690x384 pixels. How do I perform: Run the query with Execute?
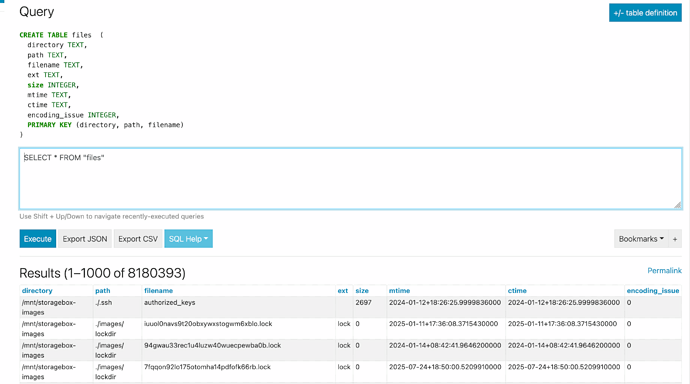37,238
